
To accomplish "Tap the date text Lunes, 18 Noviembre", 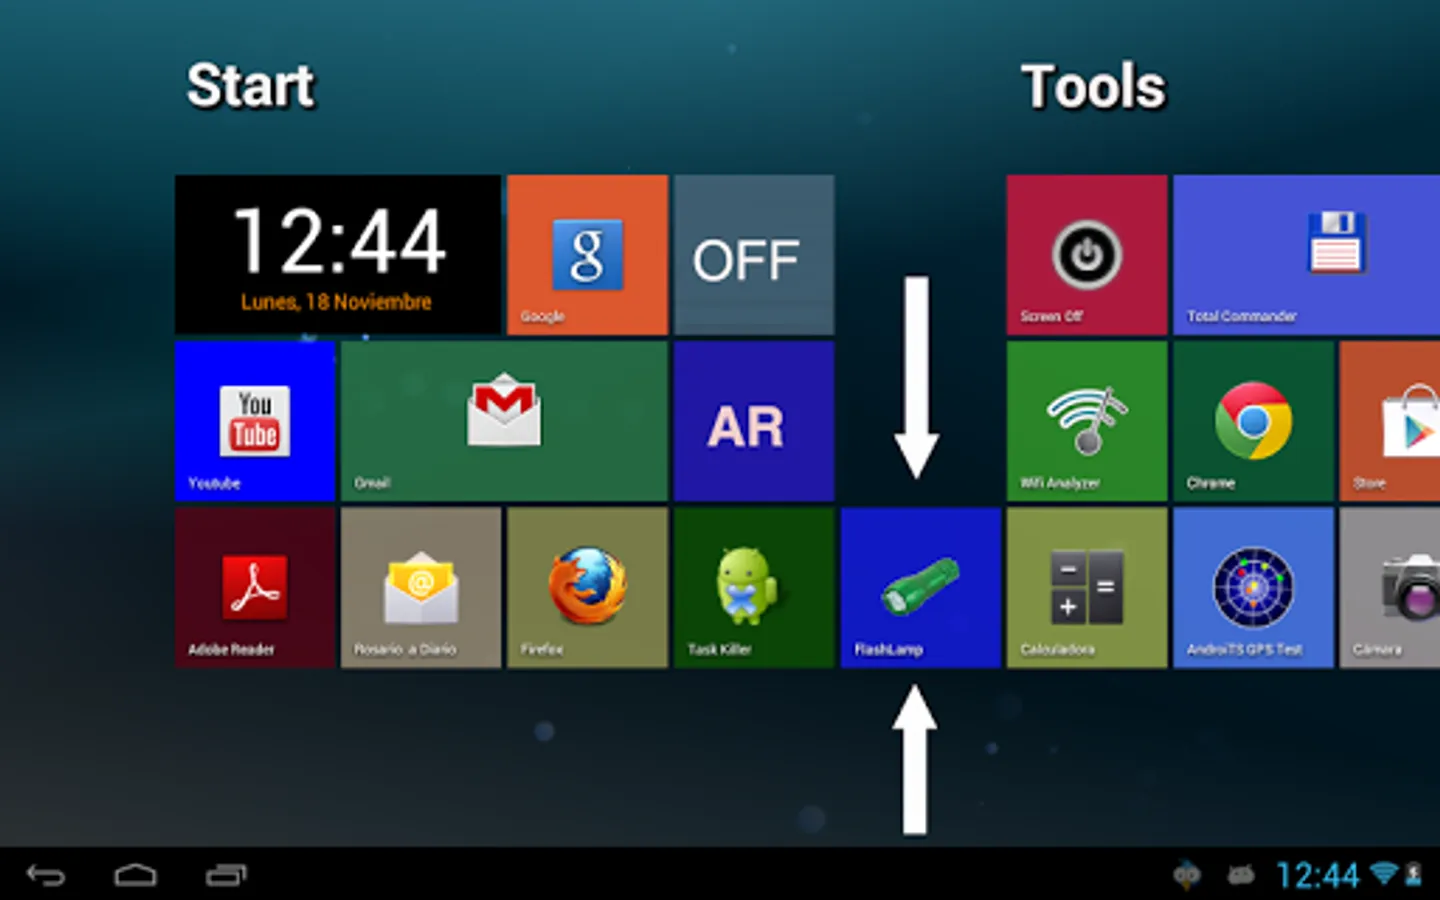I will coord(336,302).
